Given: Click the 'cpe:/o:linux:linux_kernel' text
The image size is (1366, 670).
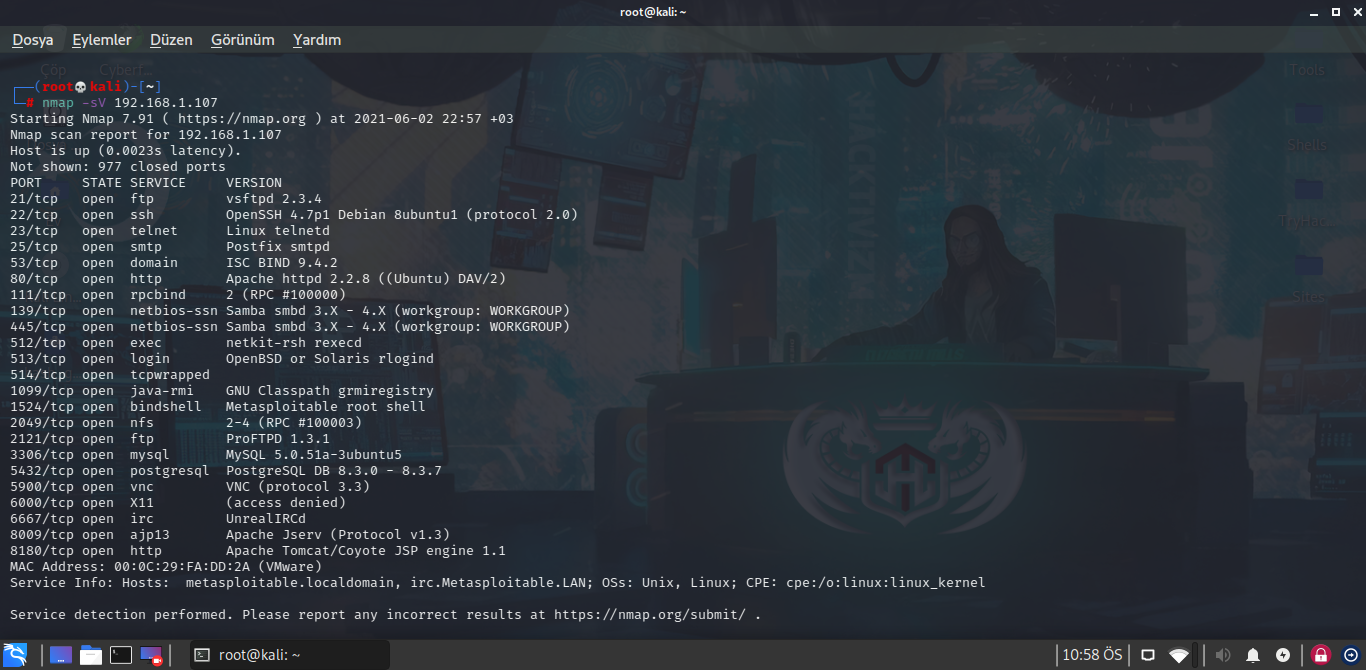Looking at the screenshot, I should [x=886, y=583].
